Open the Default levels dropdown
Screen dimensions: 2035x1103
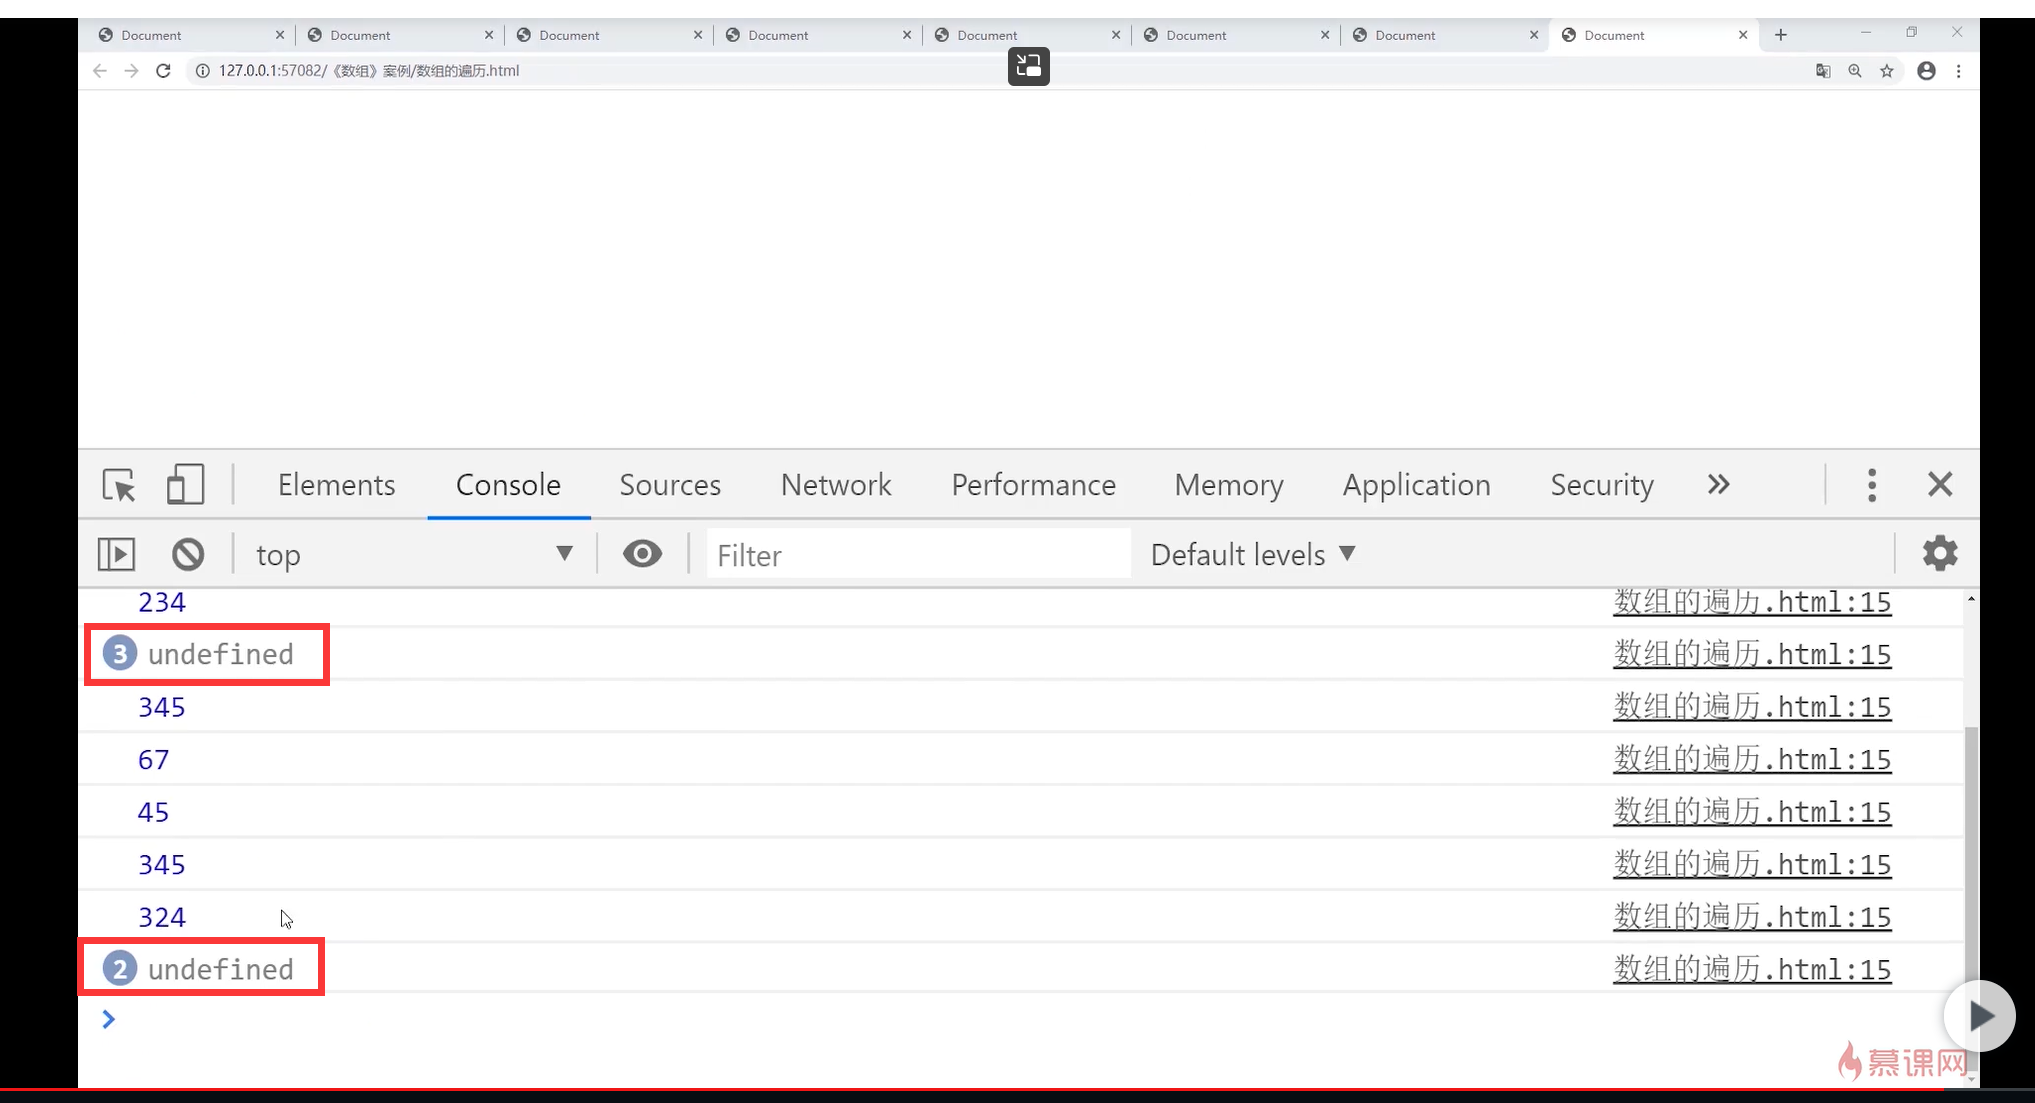pyautogui.click(x=1253, y=554)
